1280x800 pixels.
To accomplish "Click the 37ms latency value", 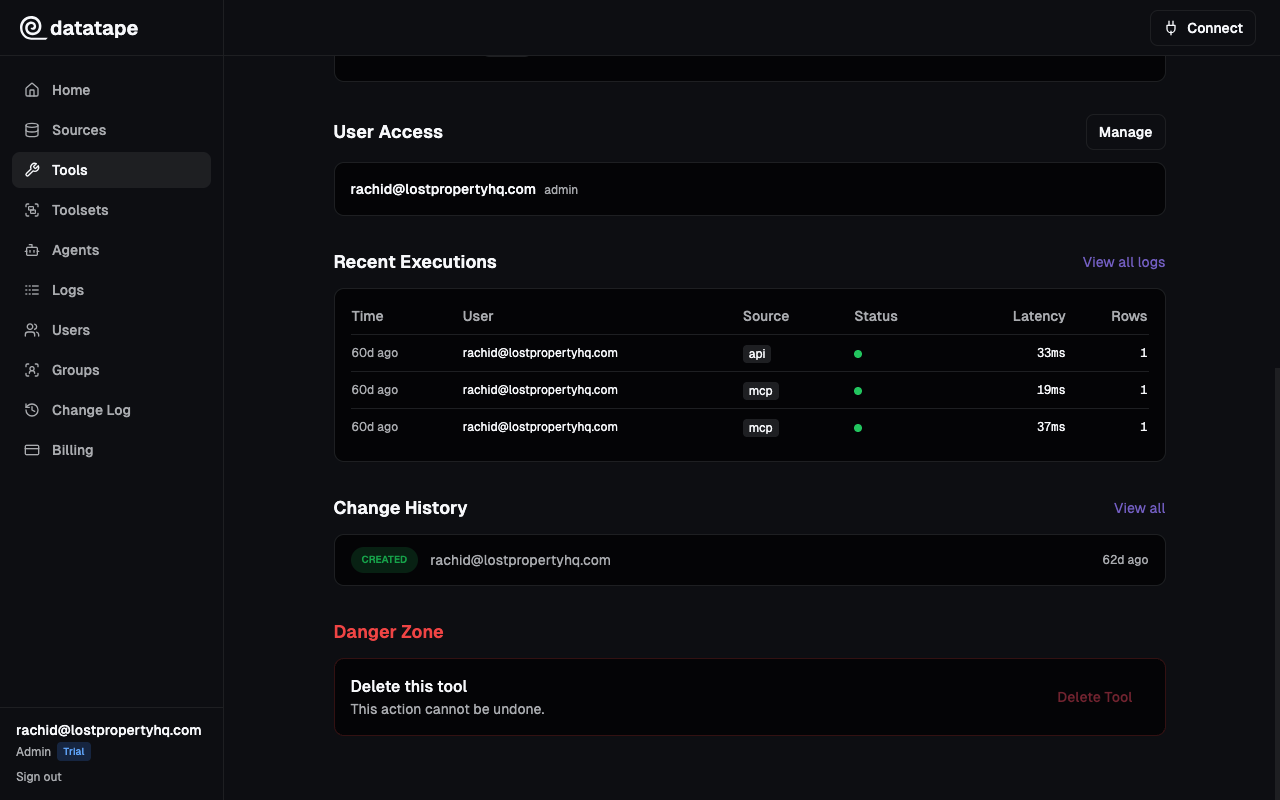I will (x=1051, y=427).
